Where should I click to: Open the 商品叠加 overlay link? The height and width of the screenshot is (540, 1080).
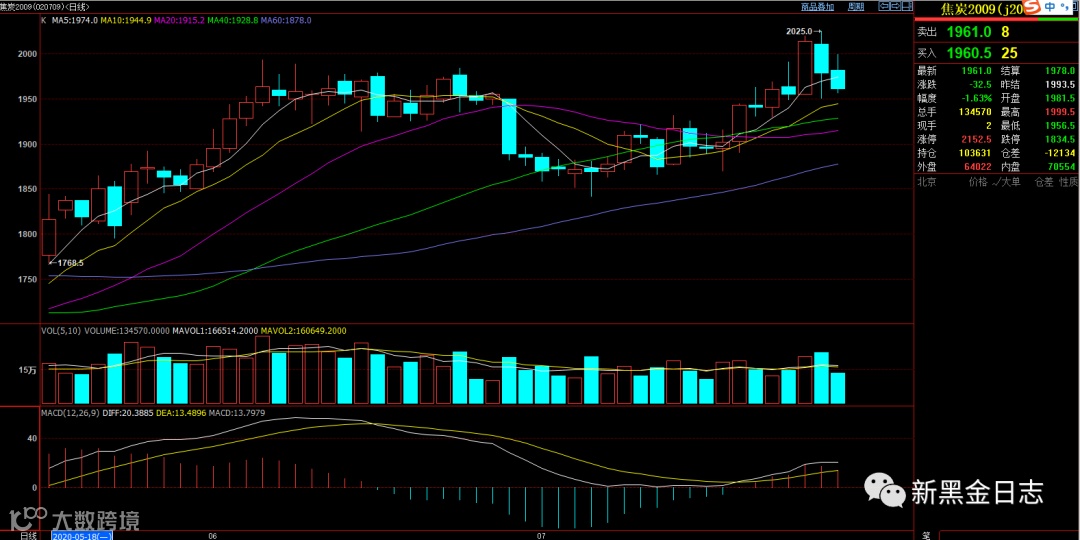pos(818,6)
